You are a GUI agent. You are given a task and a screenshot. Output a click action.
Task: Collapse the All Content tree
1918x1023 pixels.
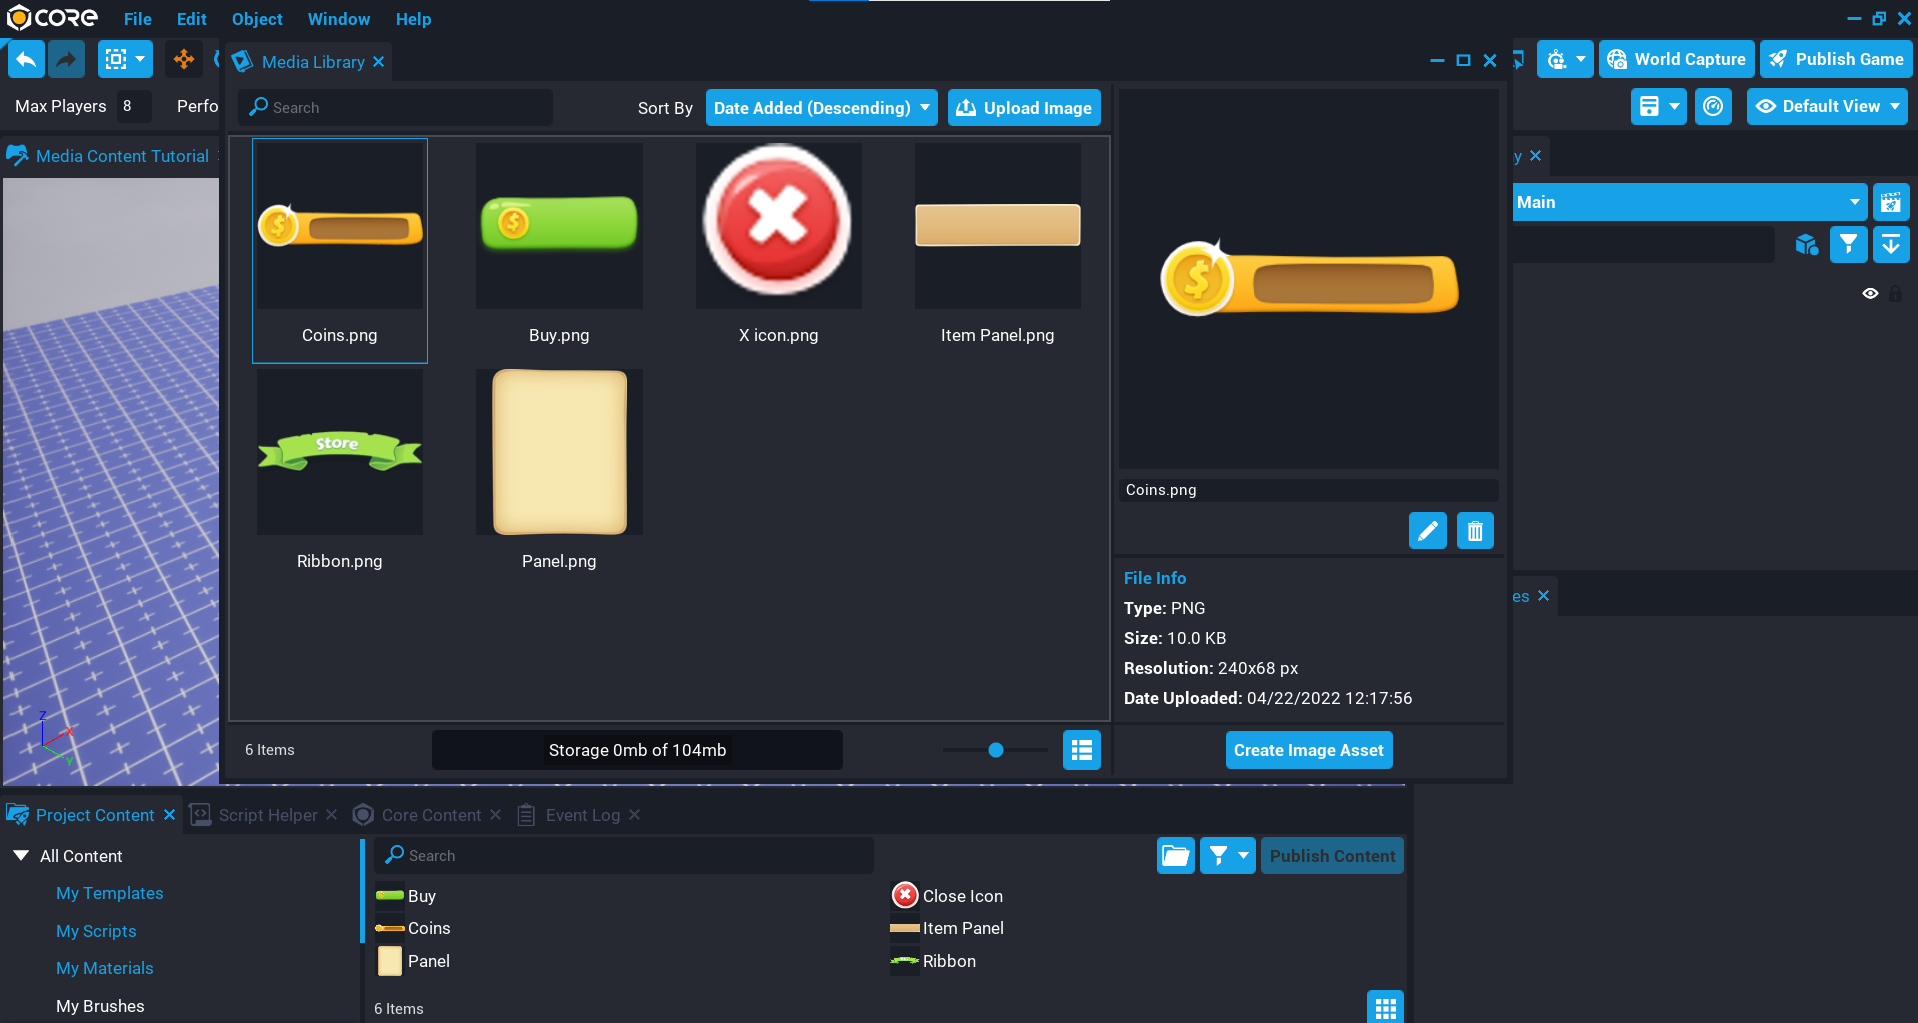21,856
